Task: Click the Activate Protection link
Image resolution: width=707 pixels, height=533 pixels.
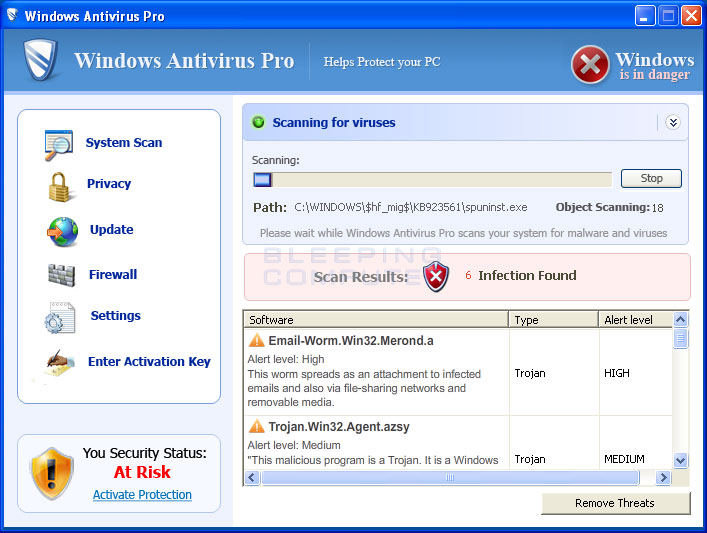Action: click(x=142, y=495)
